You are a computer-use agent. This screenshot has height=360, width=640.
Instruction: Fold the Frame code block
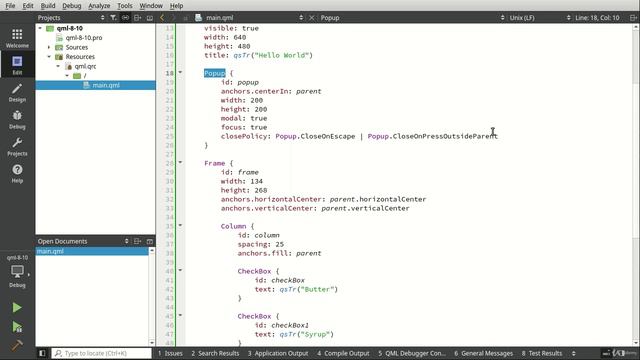pos(180,162)
